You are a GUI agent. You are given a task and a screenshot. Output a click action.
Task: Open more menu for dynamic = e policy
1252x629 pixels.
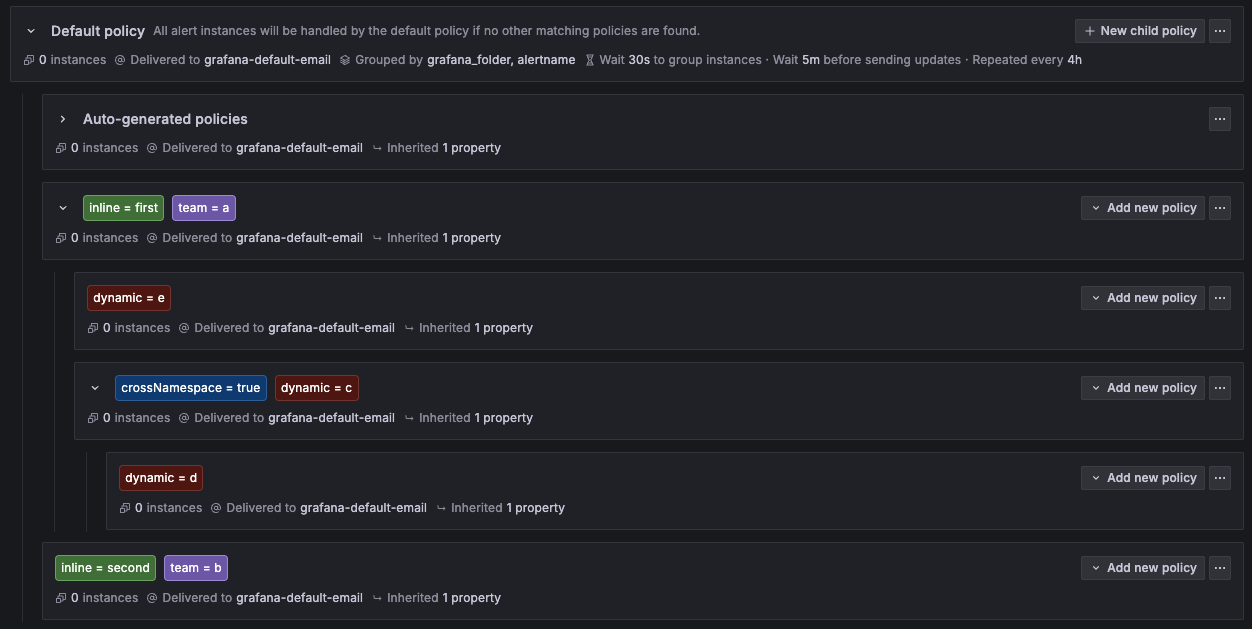(1219, 298)
